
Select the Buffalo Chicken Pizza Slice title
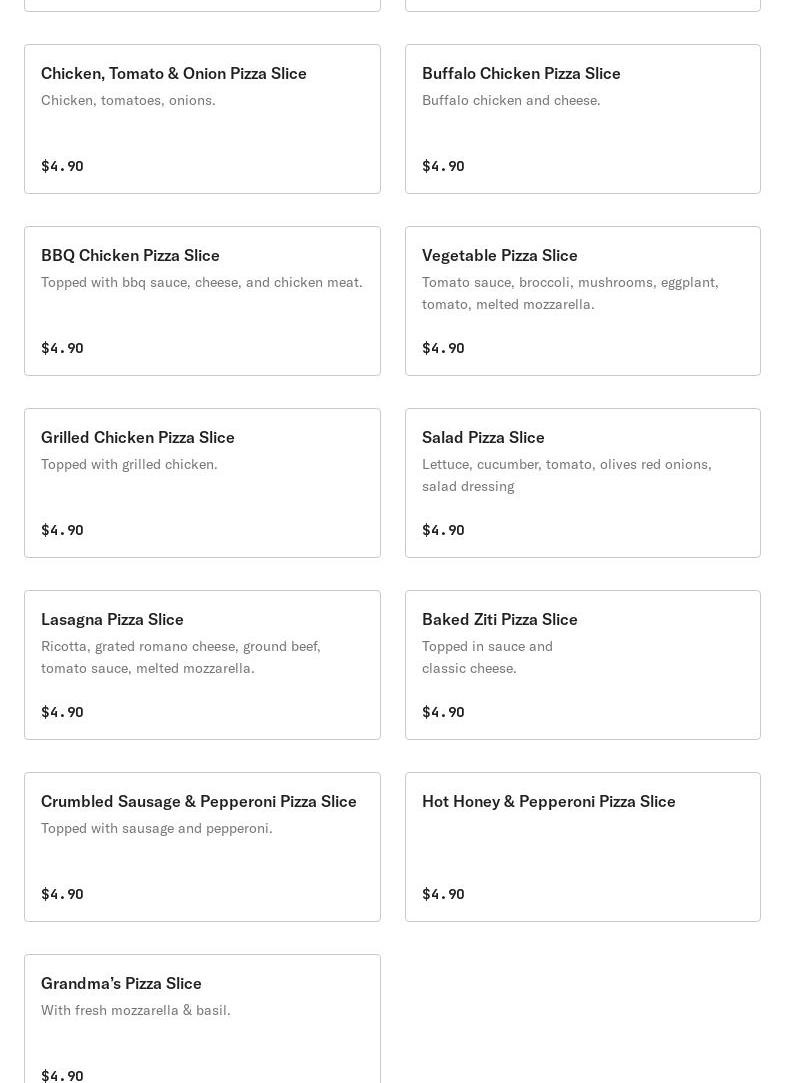(521, 73)
